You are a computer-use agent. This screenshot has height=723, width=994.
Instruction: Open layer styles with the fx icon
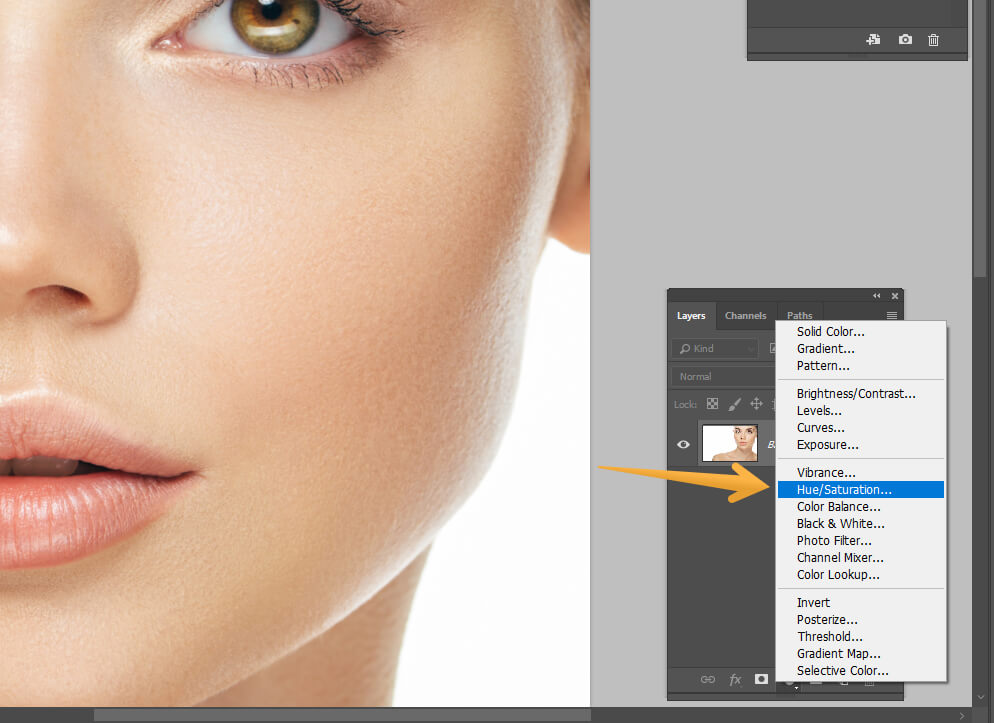735,679
